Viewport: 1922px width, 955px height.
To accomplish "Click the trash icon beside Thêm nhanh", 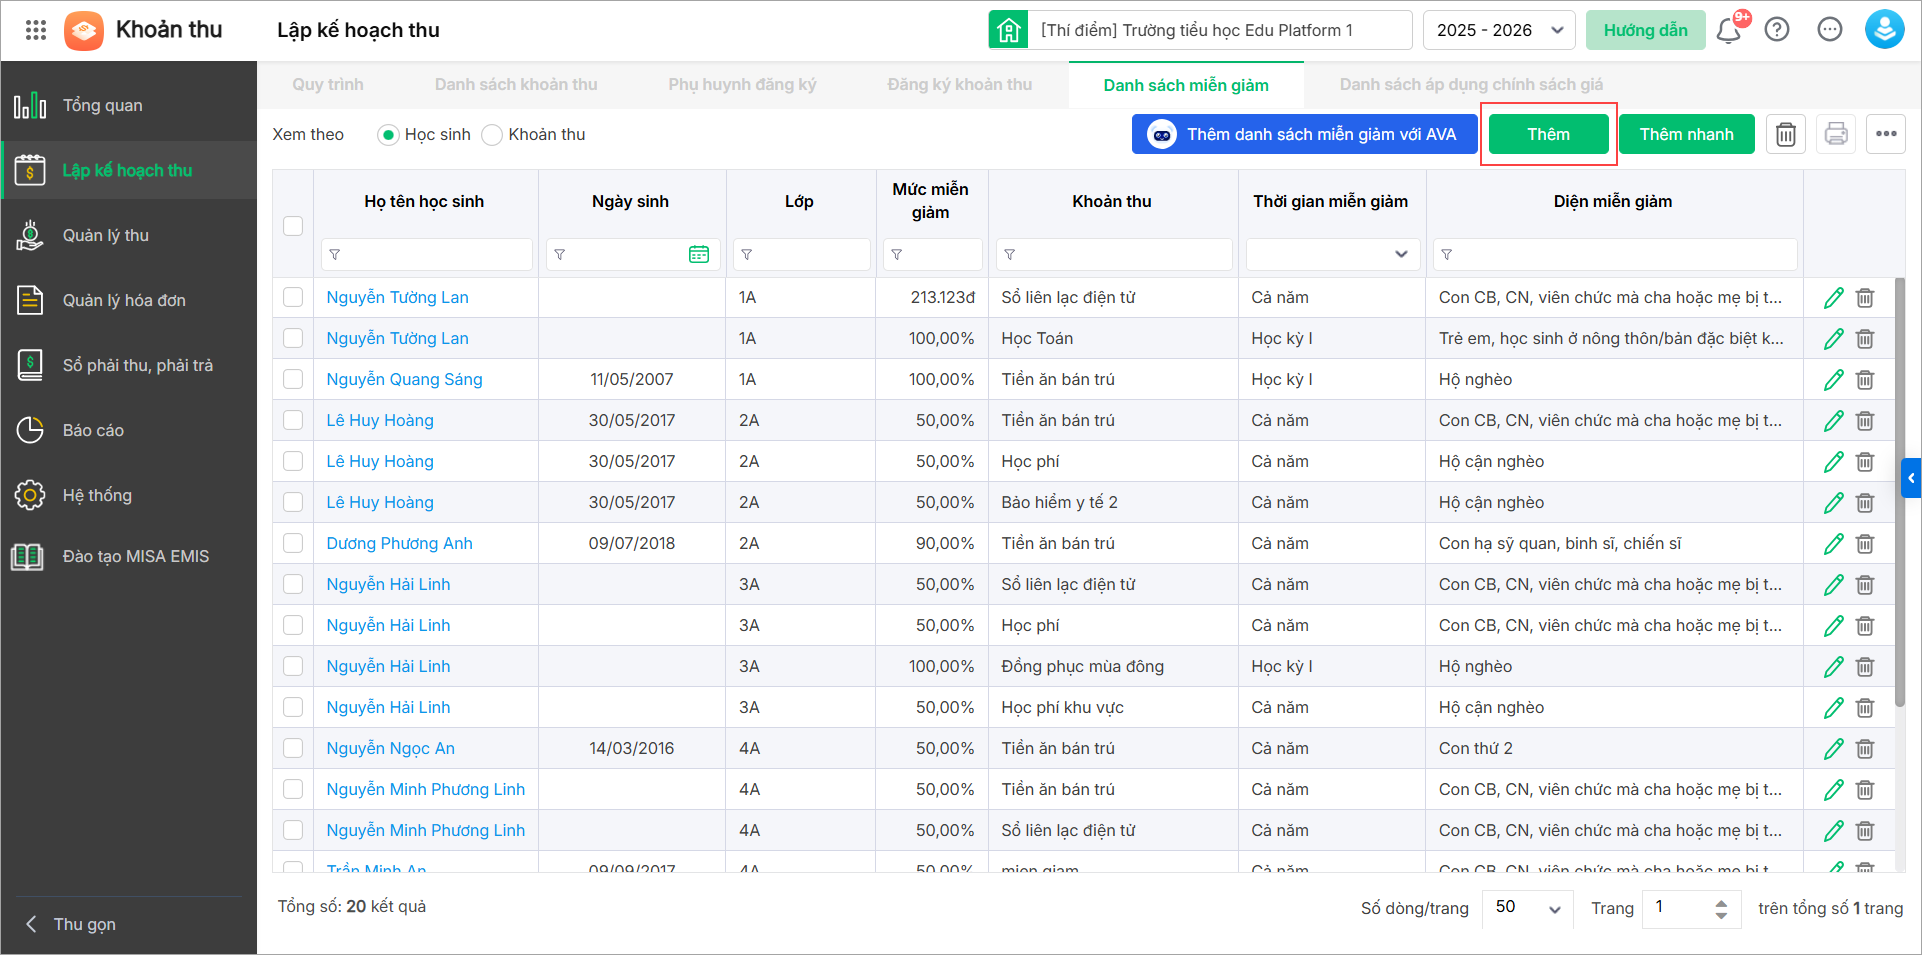I will (x=1786, y=134).
